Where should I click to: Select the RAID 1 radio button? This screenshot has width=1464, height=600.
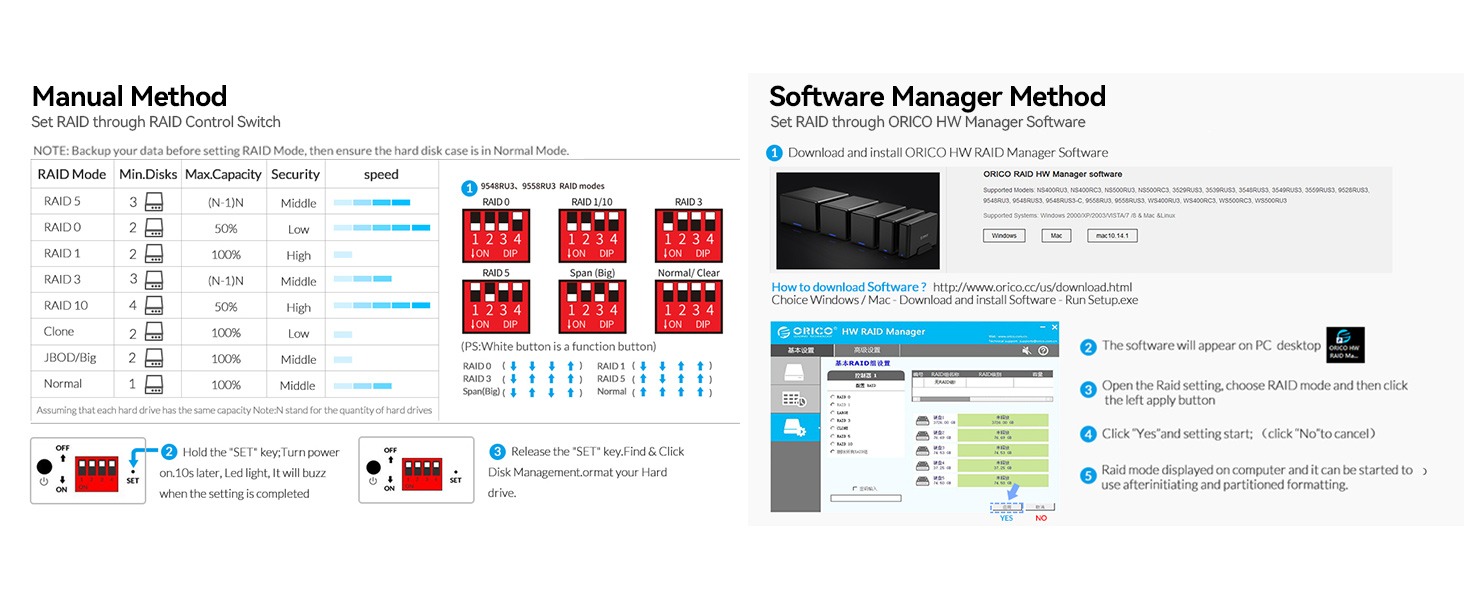(x=832, y=404)
